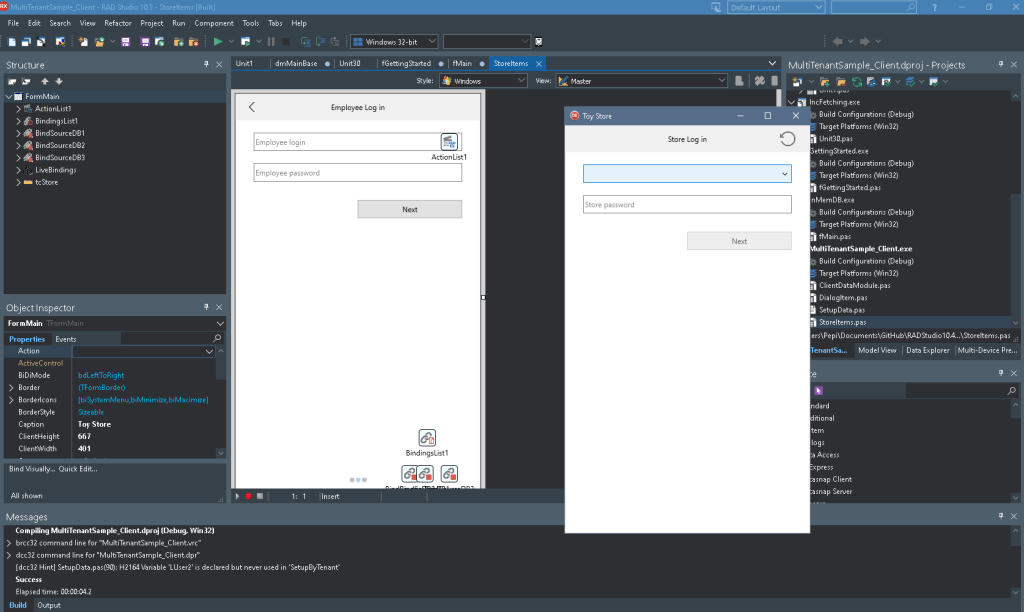Expand the ActionList1 node in Structure tree

pyautogui.click(x=18, y=109)
